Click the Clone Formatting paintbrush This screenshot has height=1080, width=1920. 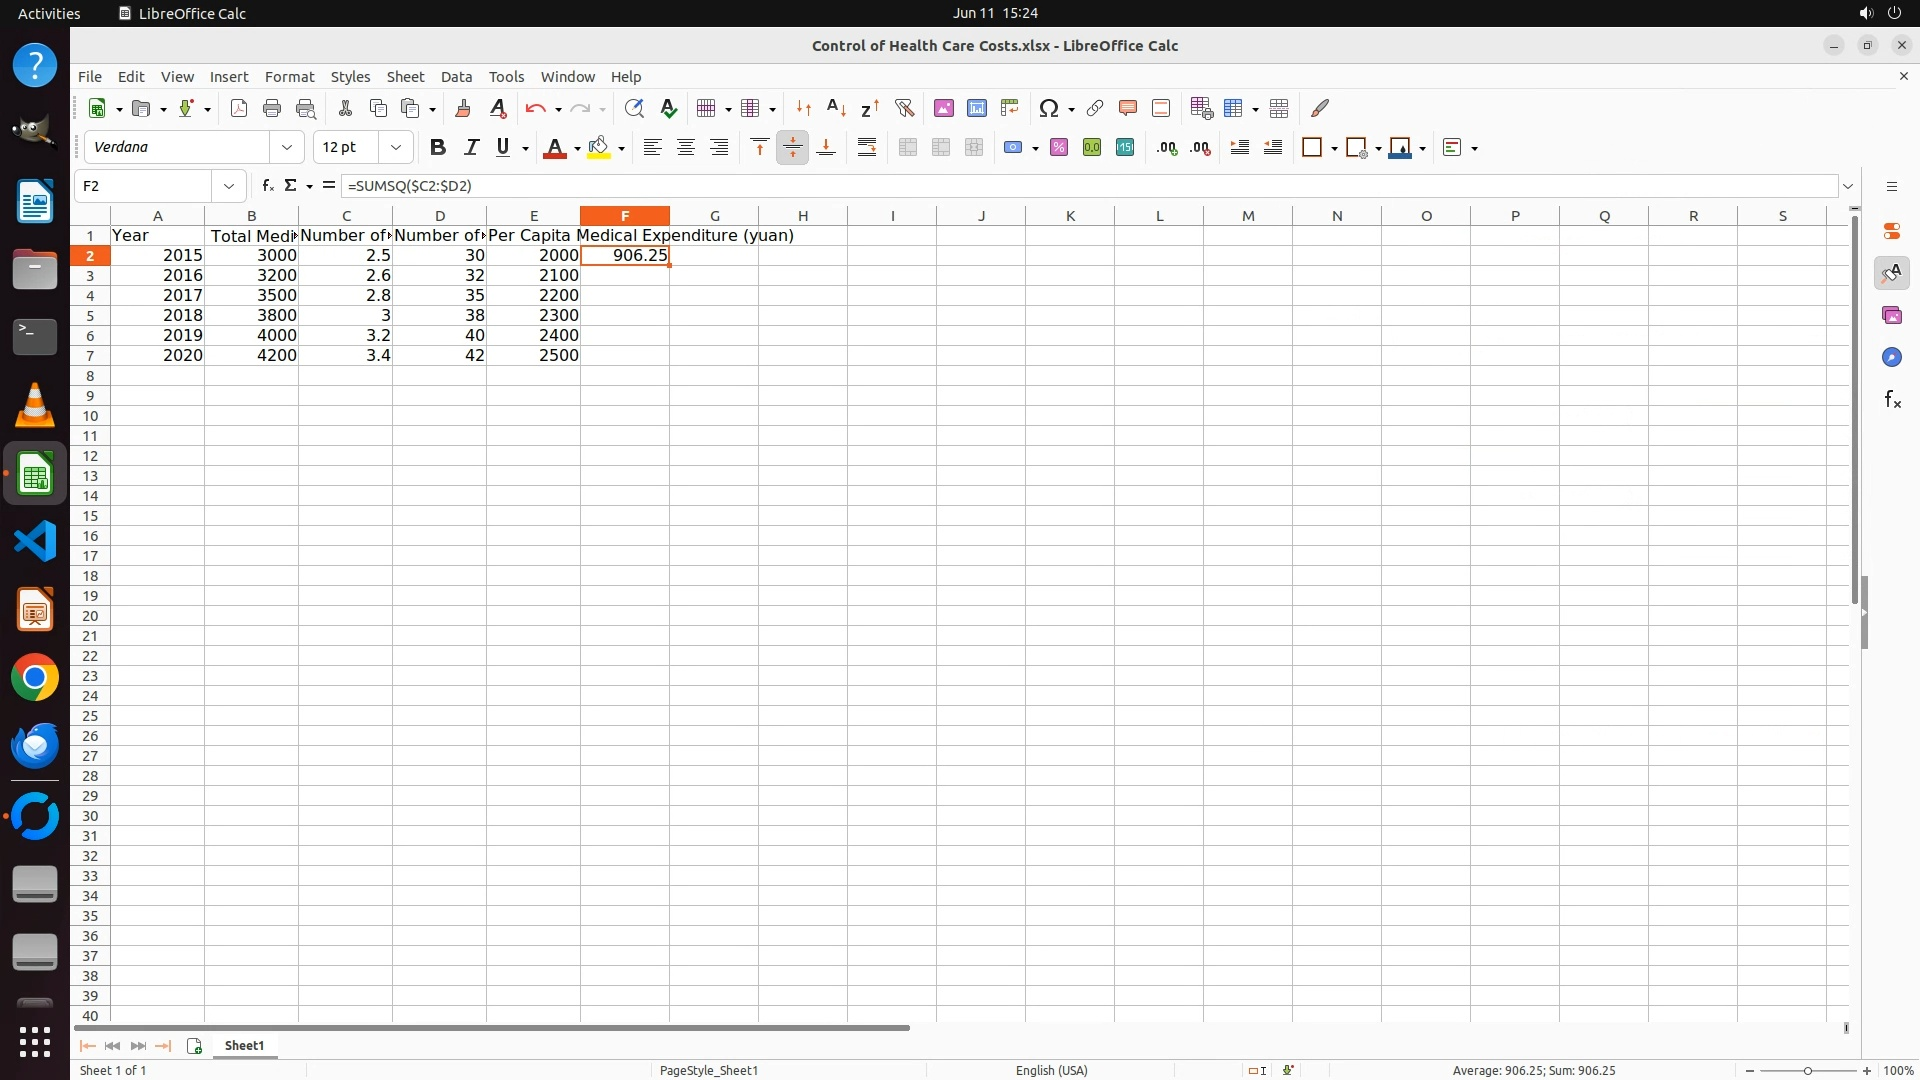(463, 109)
